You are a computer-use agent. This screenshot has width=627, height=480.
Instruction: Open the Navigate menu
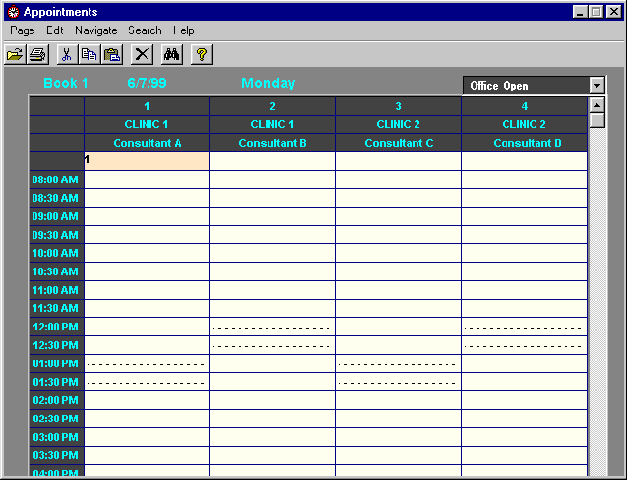click(96, 30)
